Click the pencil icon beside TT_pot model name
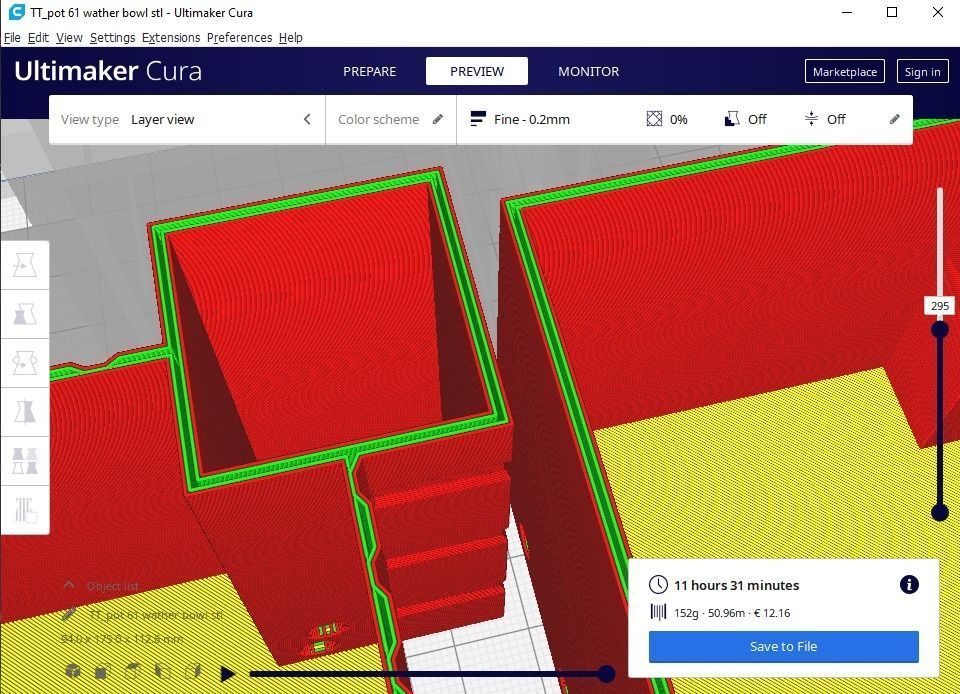The height and width of the screenshot is (694, 960). 69,613
